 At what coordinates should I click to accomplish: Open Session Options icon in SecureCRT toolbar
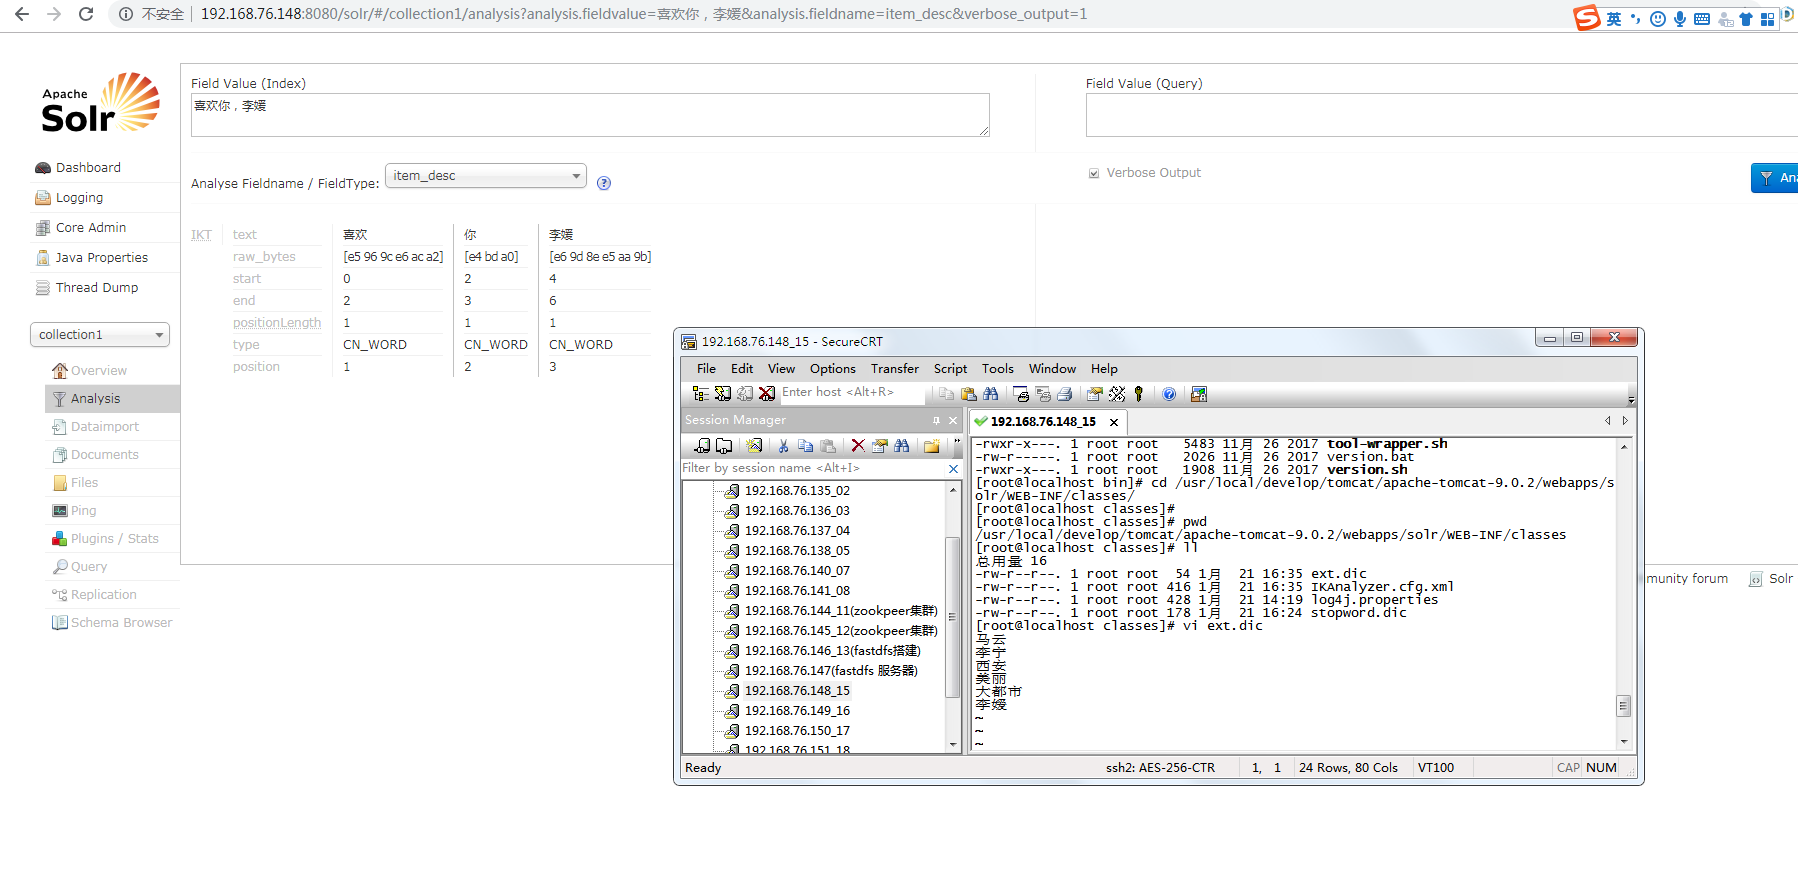1095,394
